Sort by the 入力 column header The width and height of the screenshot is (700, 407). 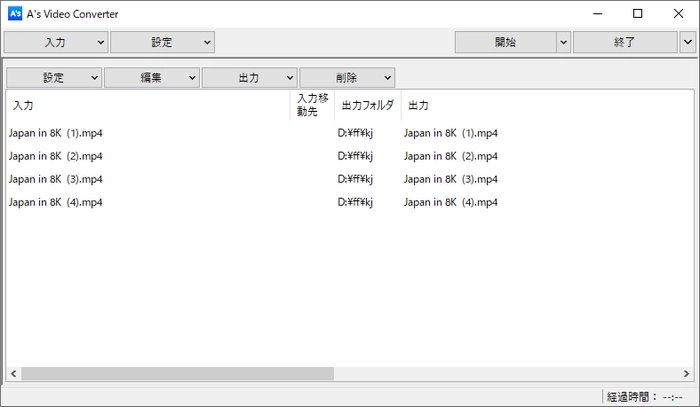pyautogui.click(x=148, y=105)
